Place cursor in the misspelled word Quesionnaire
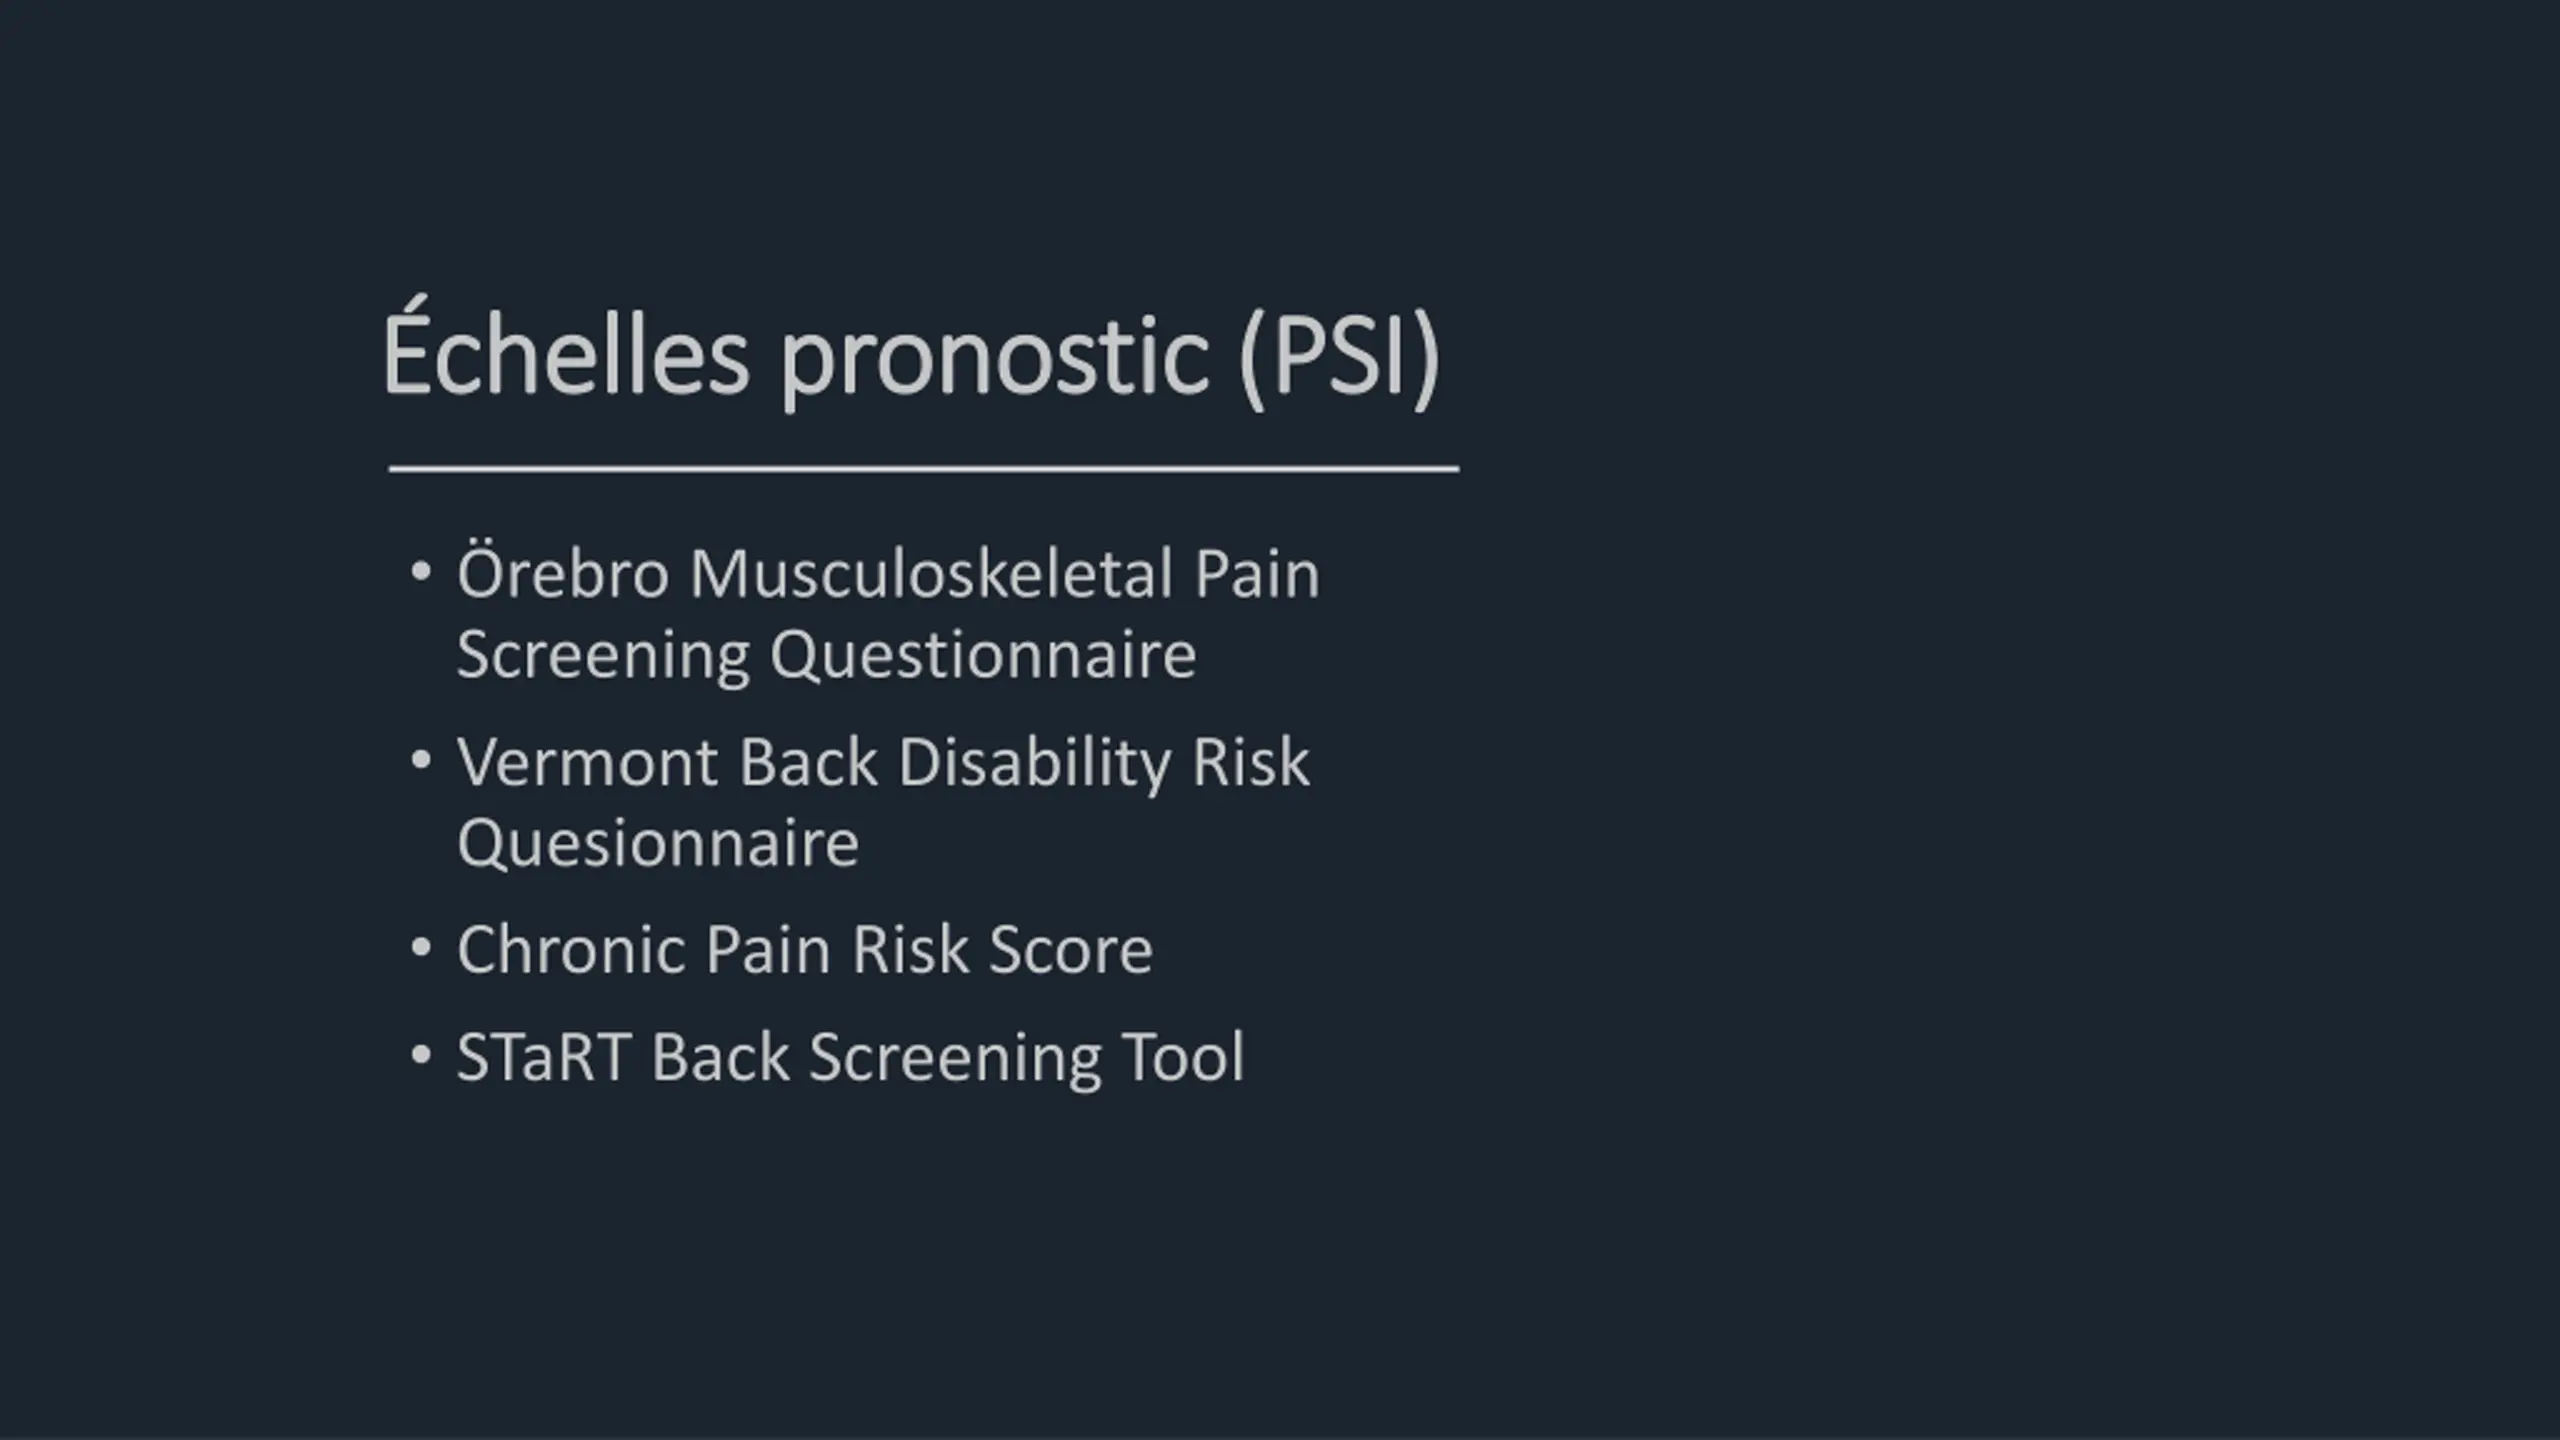Image resolution: width=2560 pixels, height=1440 pixels. [x=658, y=843]
